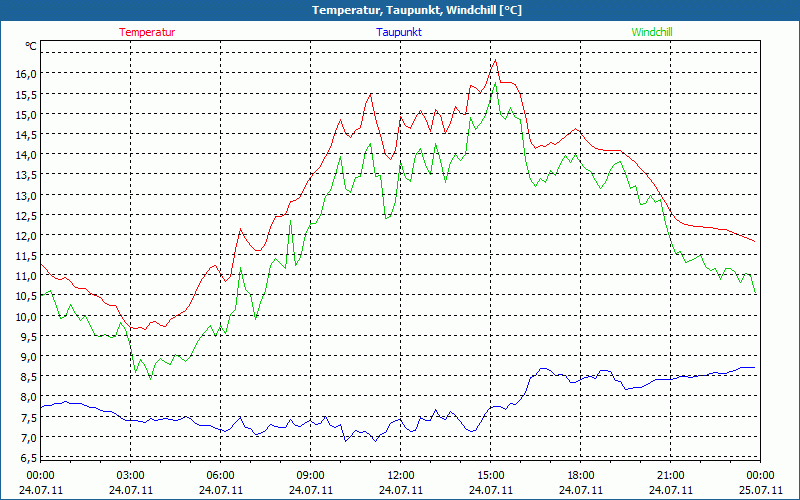800x500 pixels.
Task: Click the 15,5 value on the y-axis
Action: click(27, 94)
